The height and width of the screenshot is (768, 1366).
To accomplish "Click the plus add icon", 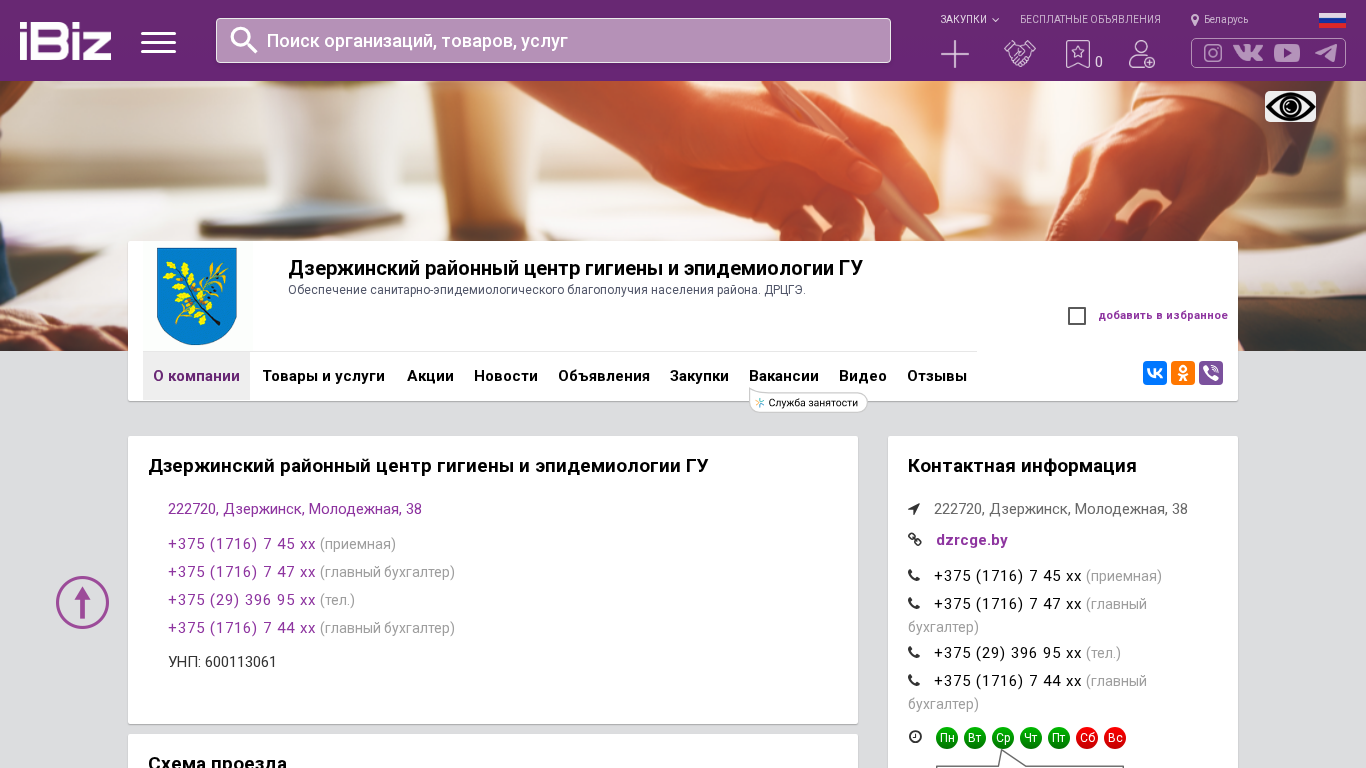I will 955,54.
